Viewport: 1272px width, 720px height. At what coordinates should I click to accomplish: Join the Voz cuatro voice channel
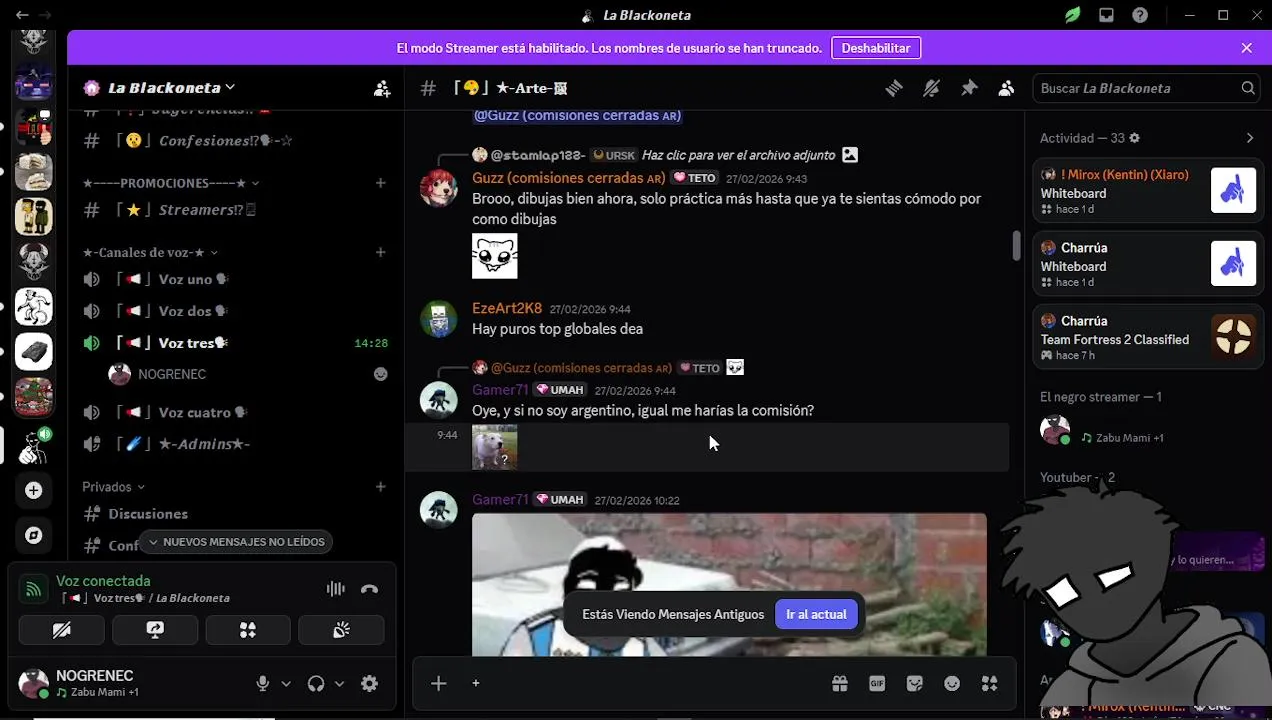(x=235, y=412)
